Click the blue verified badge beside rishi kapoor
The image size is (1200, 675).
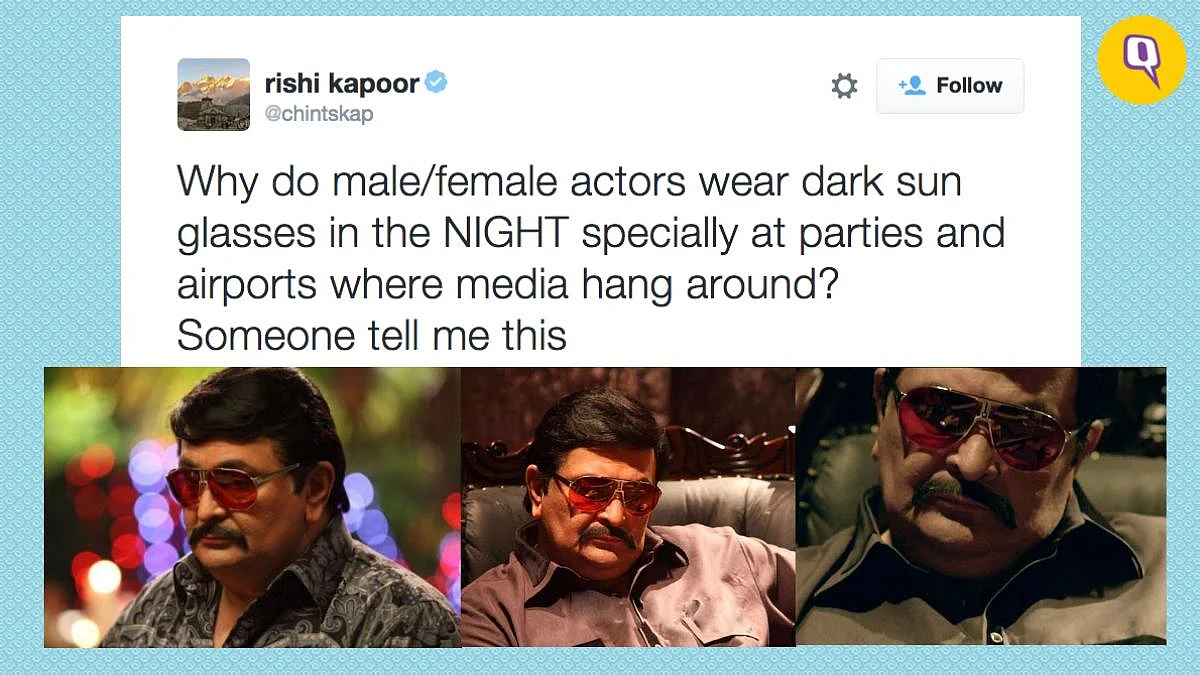click(x=436, y=83)
